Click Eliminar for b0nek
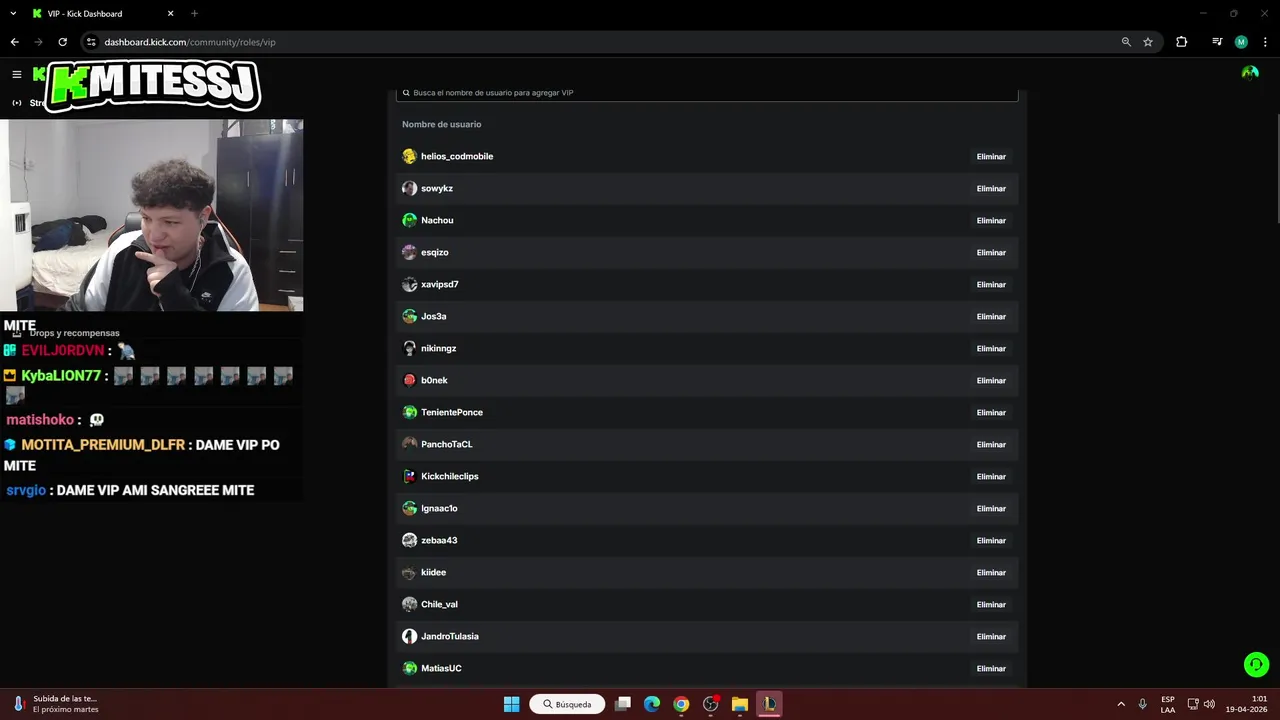This screenshot has height=720, width=1280. (x=991, y=381)
